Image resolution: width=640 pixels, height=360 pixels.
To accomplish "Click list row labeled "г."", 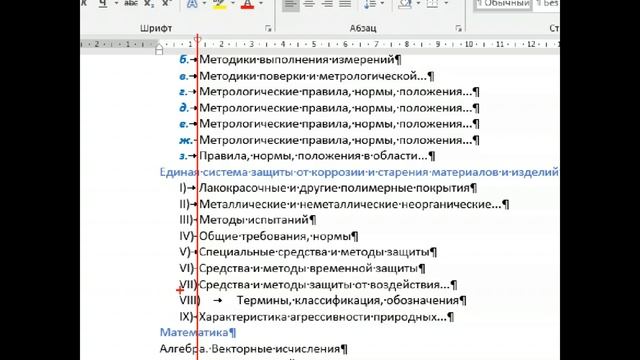I will (329, 92).
